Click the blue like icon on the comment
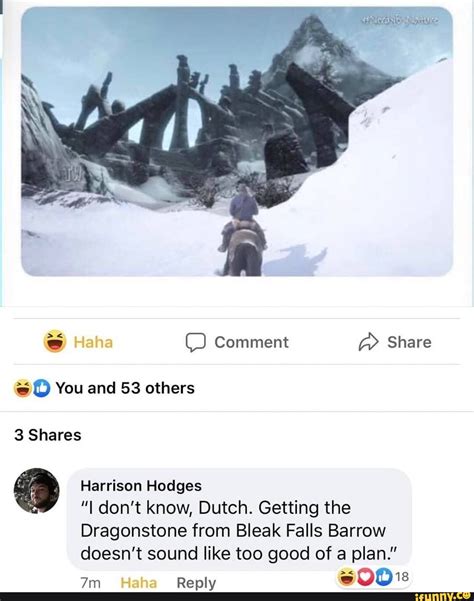 [384, 577]
